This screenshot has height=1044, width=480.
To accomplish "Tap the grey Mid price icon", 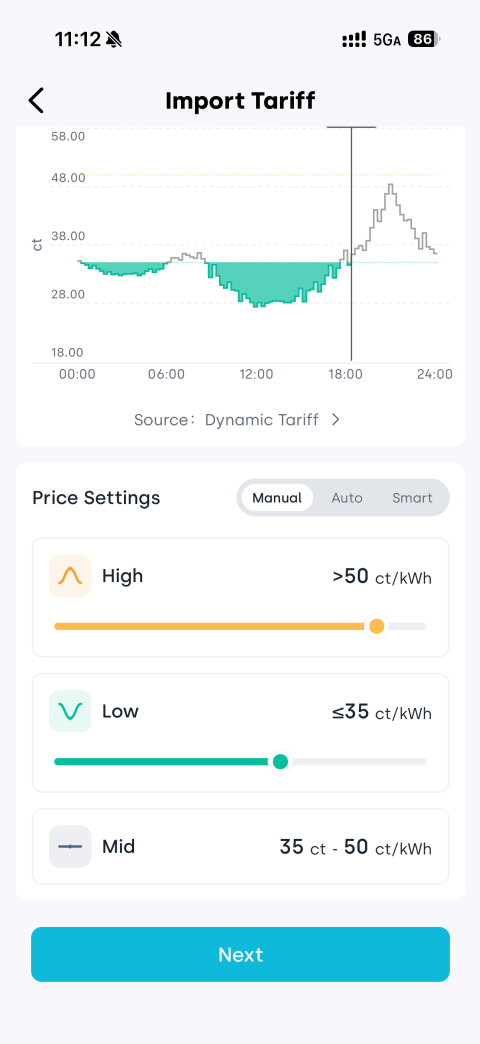I will [70, 846].
